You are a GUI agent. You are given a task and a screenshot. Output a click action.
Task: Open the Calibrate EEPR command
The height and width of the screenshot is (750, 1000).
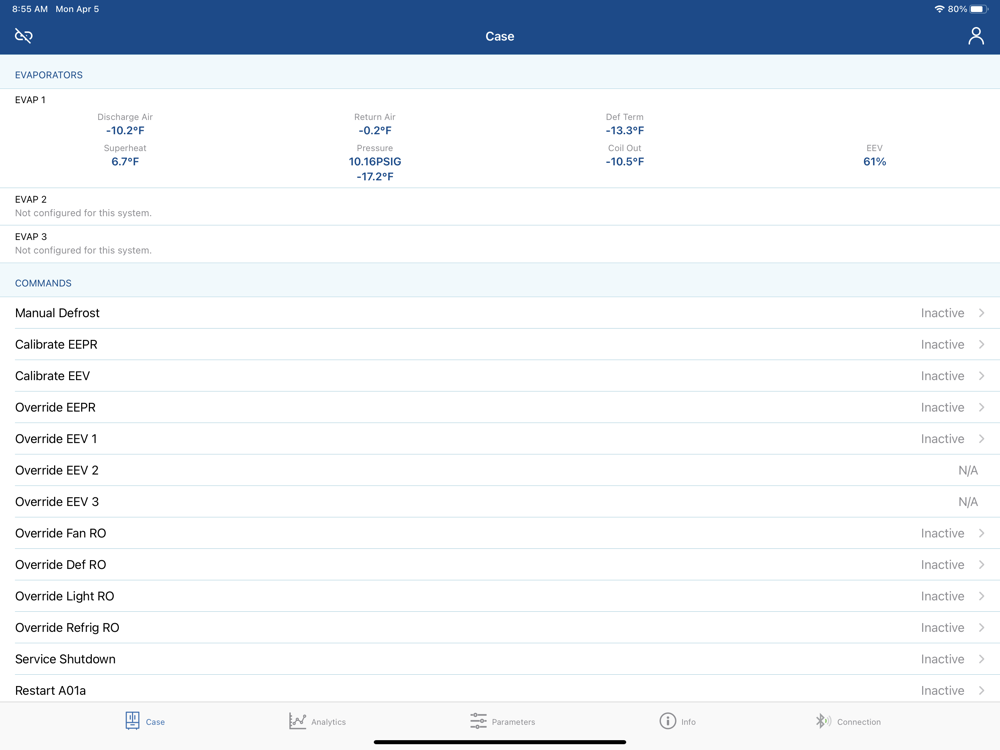click(x=500, y=344)
